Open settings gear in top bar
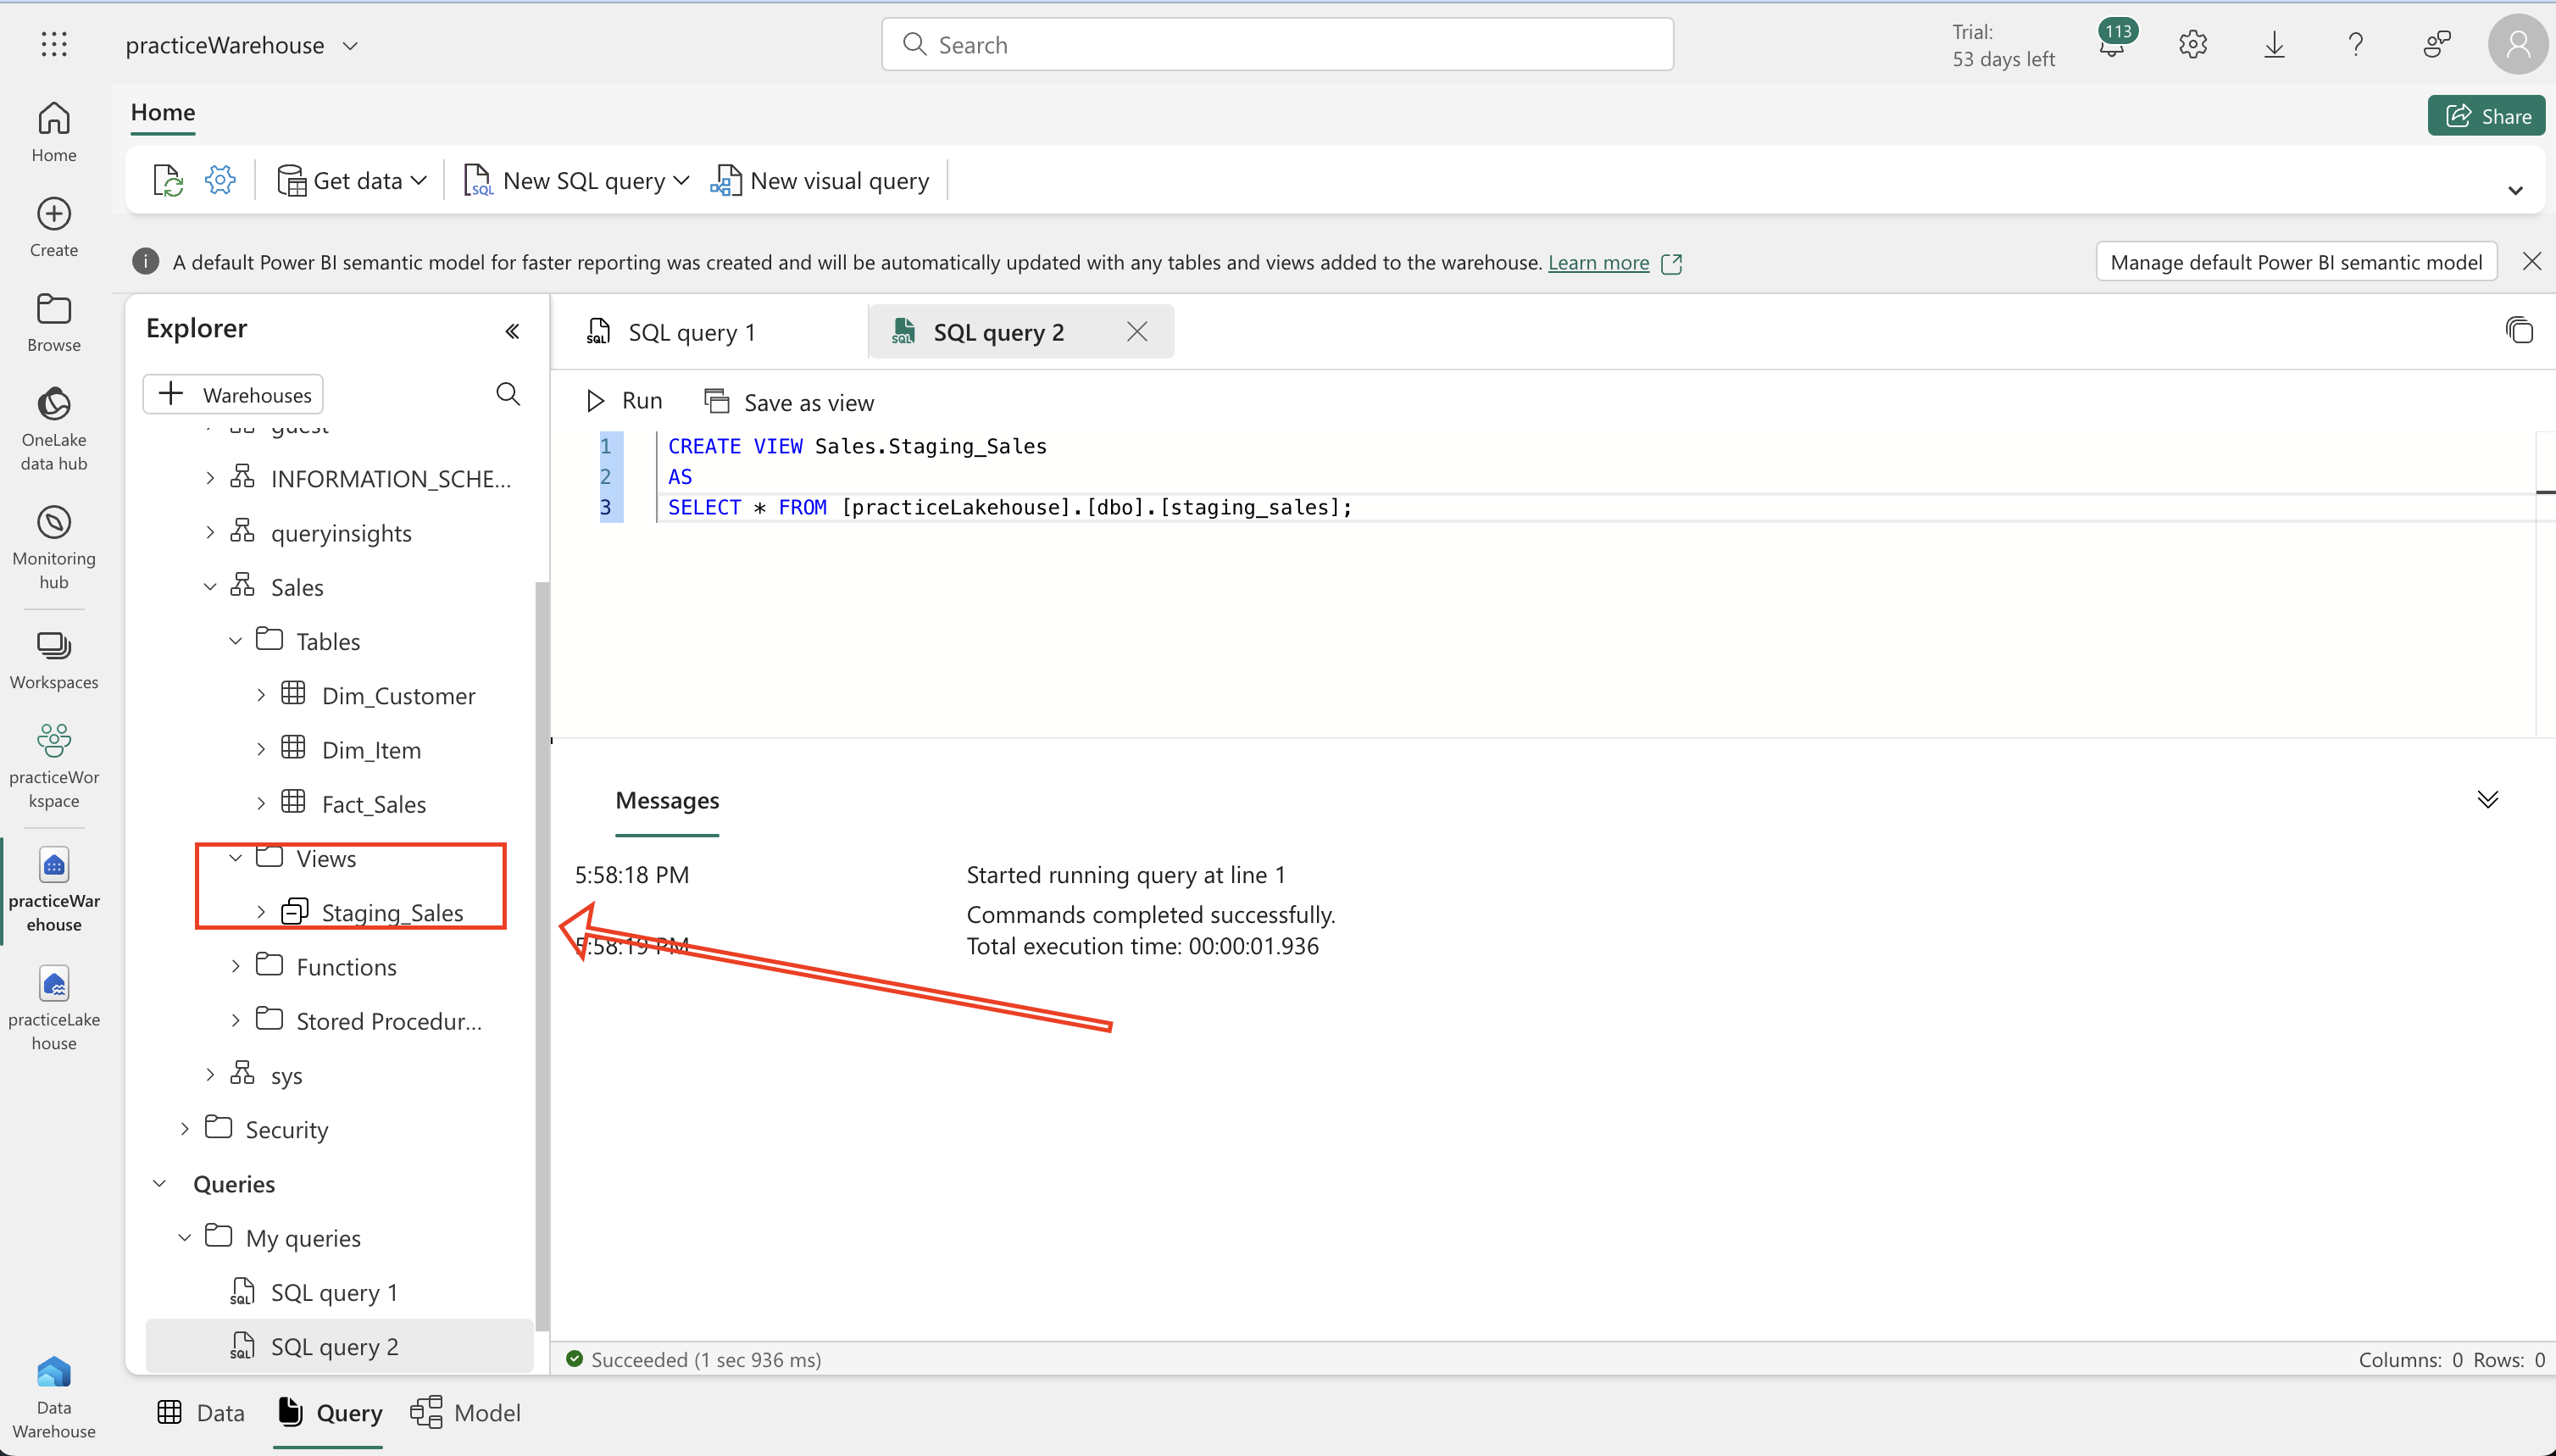Screen dimensions: 2556x1456 click(2193, 44)
